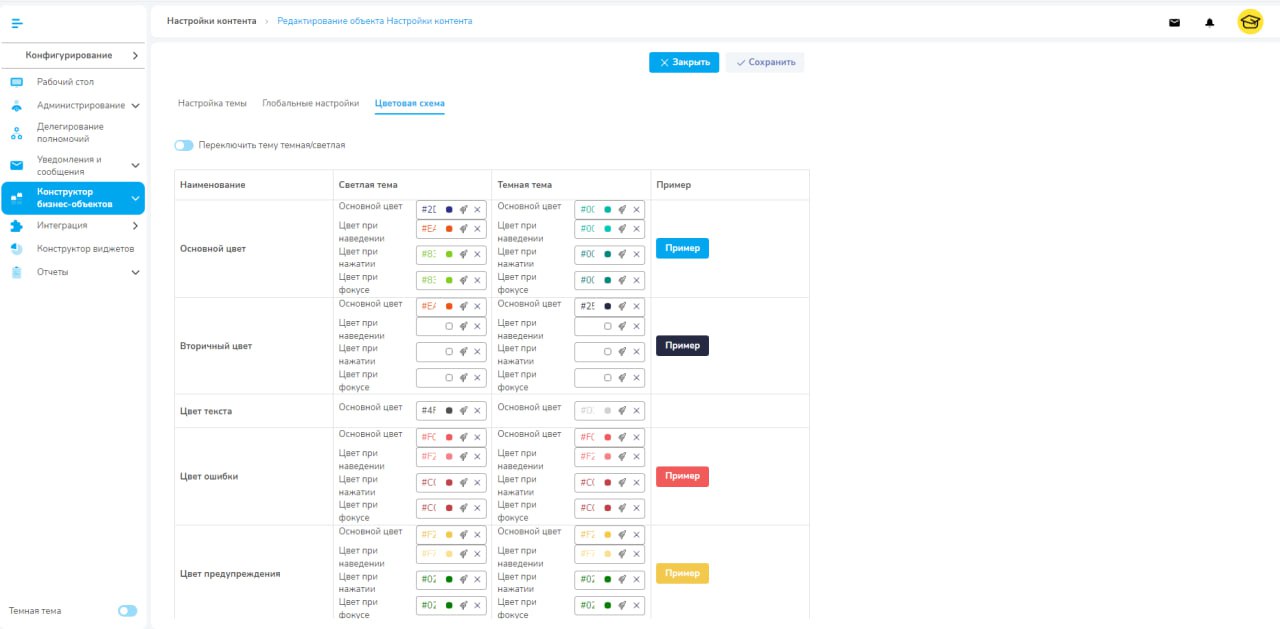Click dark theme Основной цвет teal swatch

tap(607, 210)
